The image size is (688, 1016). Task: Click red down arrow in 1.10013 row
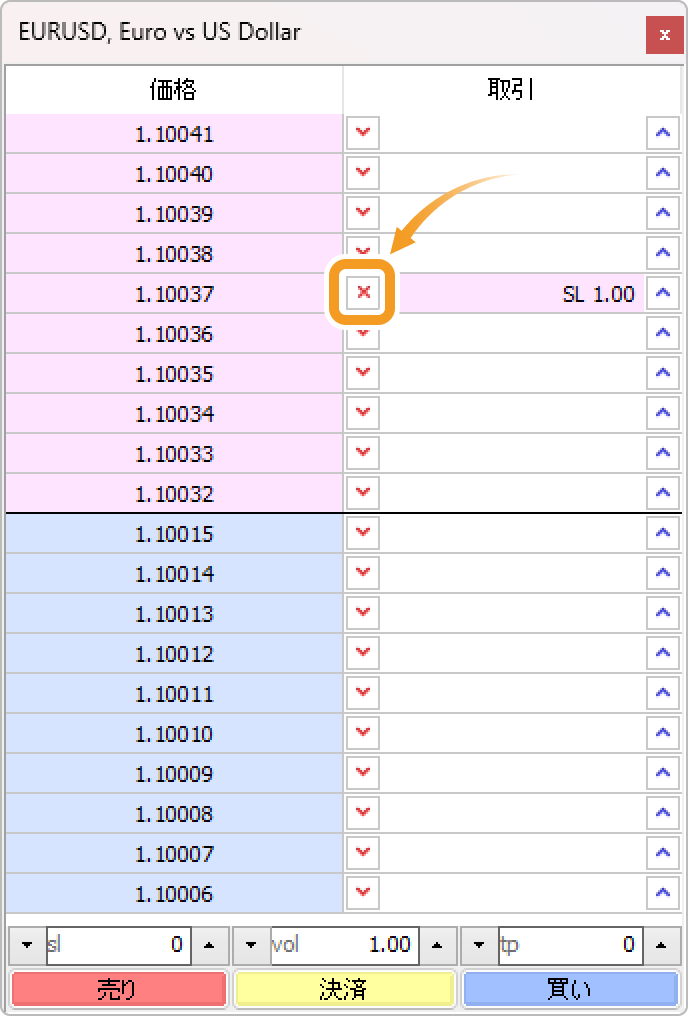pyautogui.click(x=363, y=613)
